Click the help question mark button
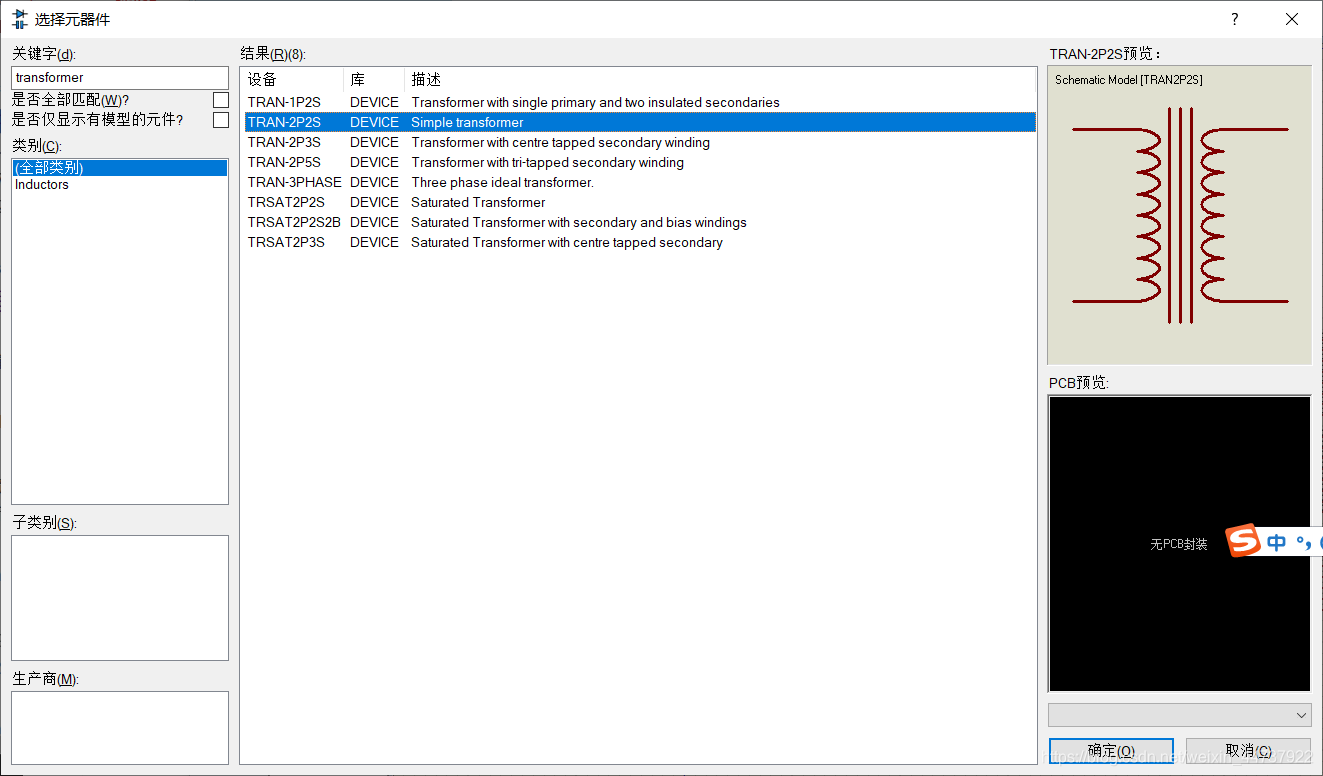 point(1234,19)
